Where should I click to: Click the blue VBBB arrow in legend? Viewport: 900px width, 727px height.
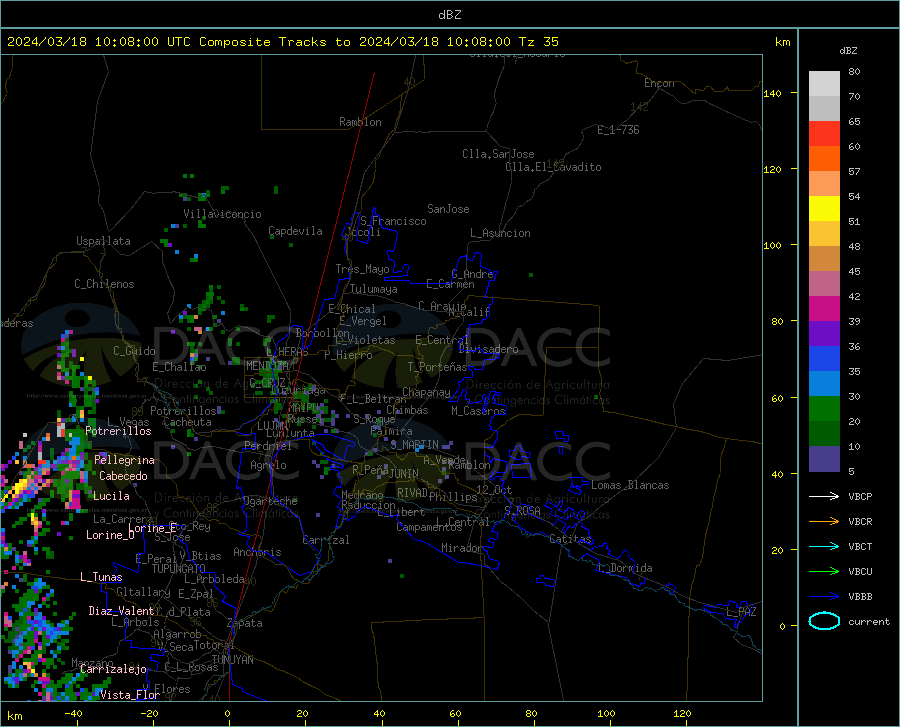click(824, 597)
